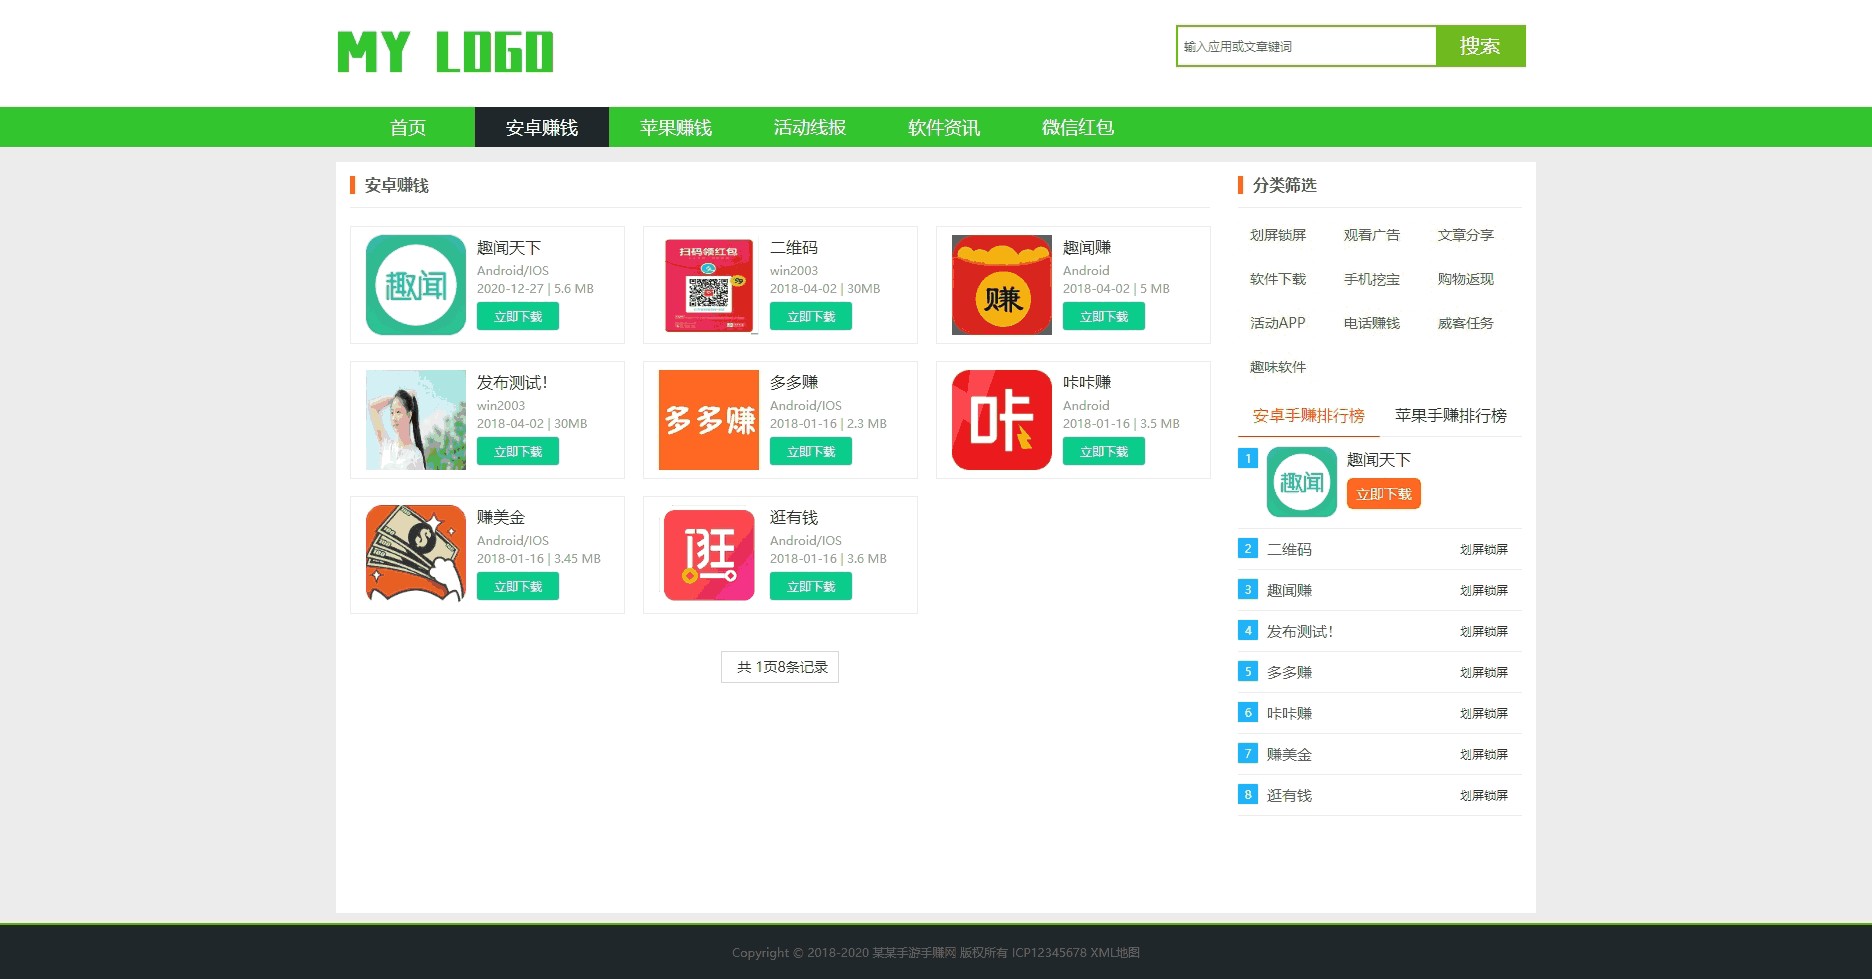This screenshot has width=1872, height=979.
Task: Open the 趣闻赚 red packet icon
Action: (999, 284)
